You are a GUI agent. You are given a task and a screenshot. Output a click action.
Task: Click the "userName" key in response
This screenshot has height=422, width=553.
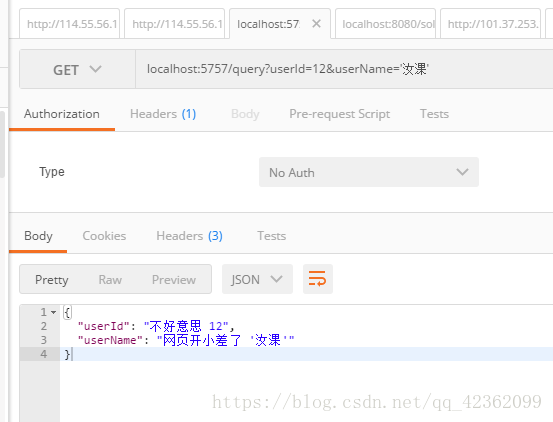coord(110,340)
